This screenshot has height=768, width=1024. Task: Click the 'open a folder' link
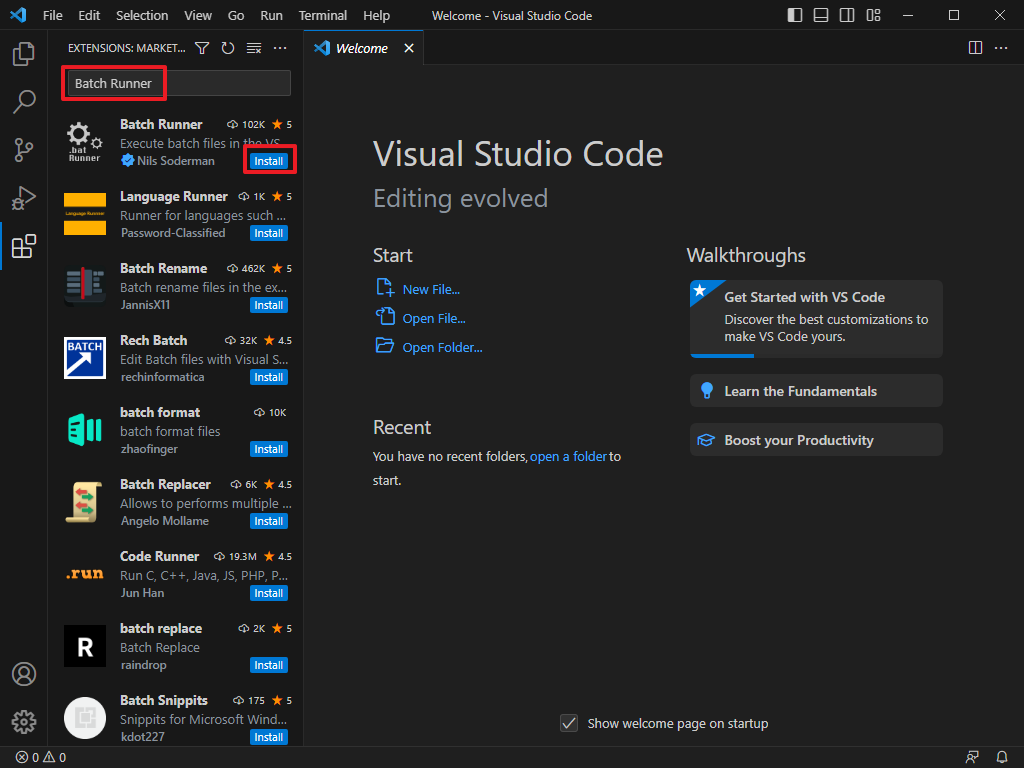[x=568, y=456]
